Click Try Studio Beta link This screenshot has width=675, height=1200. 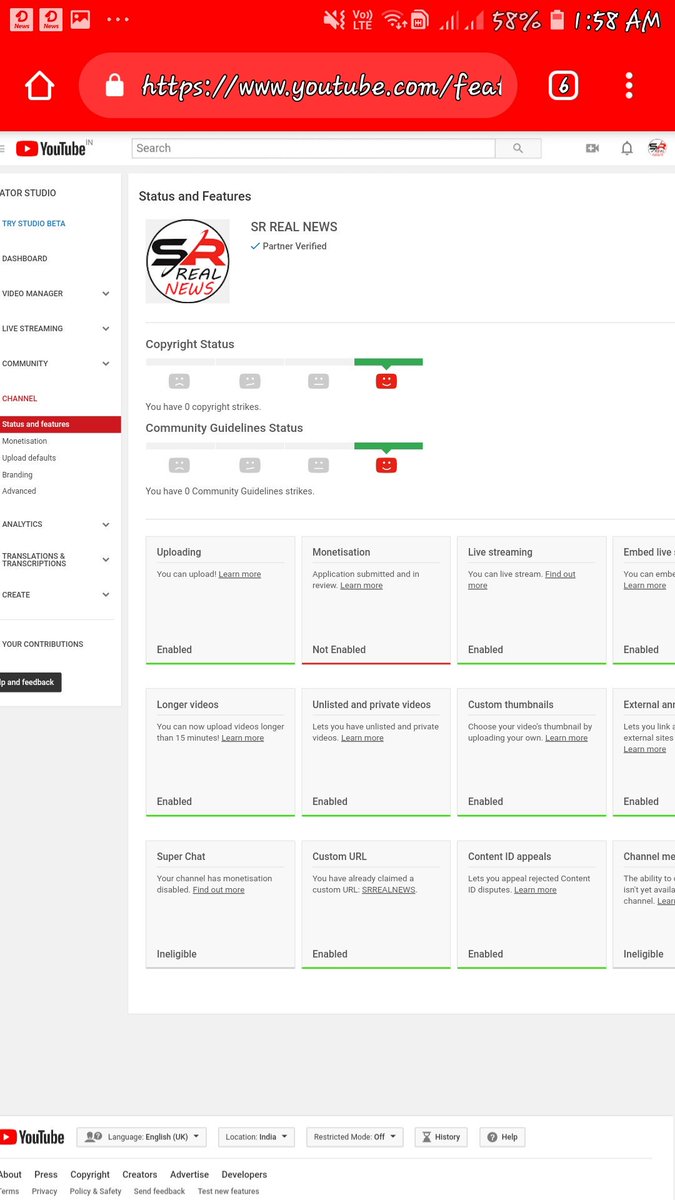tap(34, 224)
